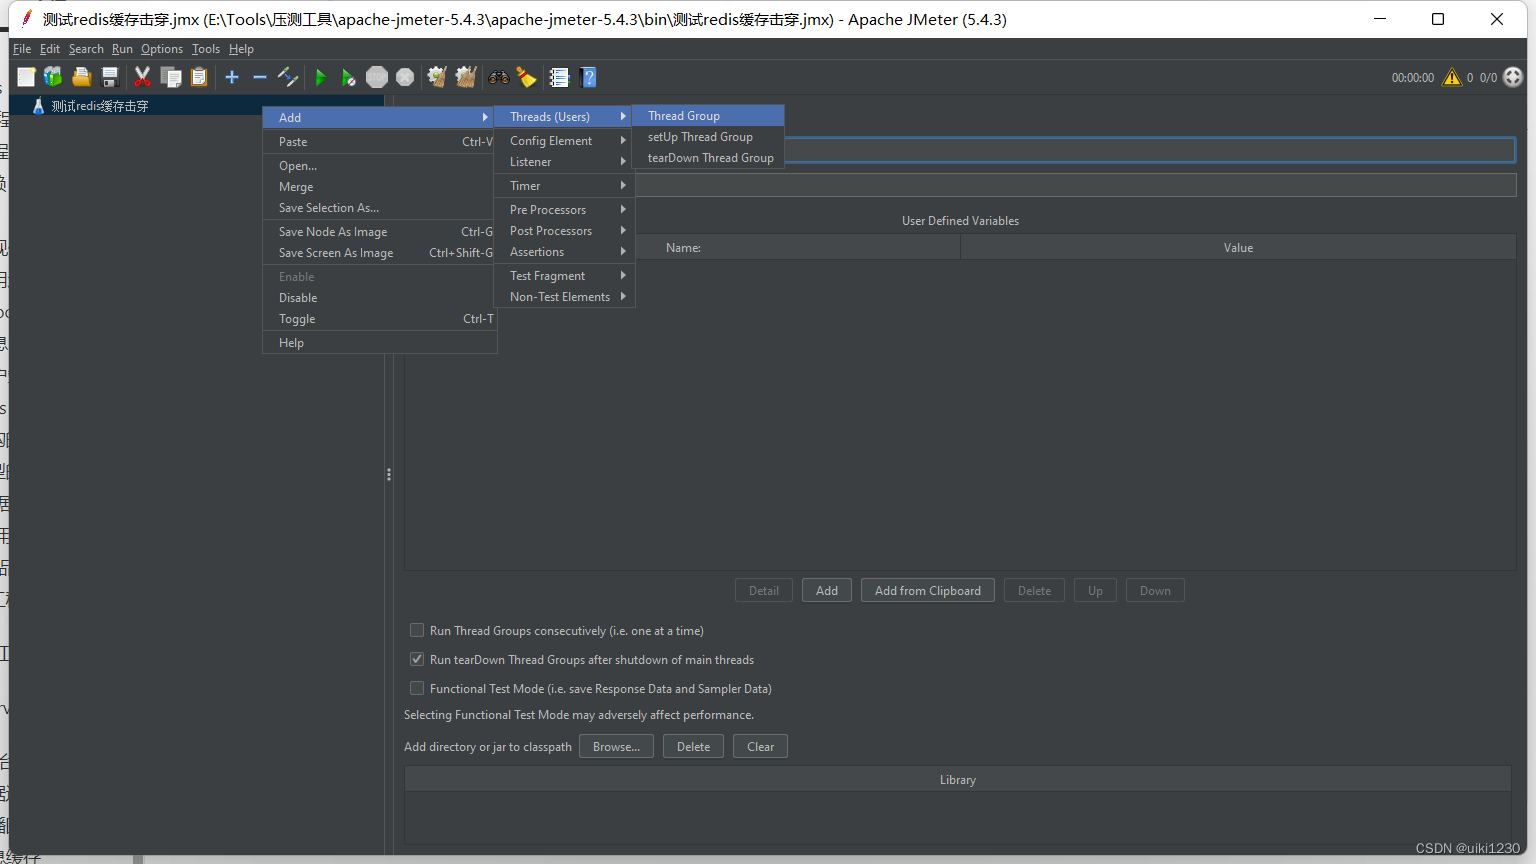
Task: Open the Templates icon in toolbar
Action: pos(53,77)
